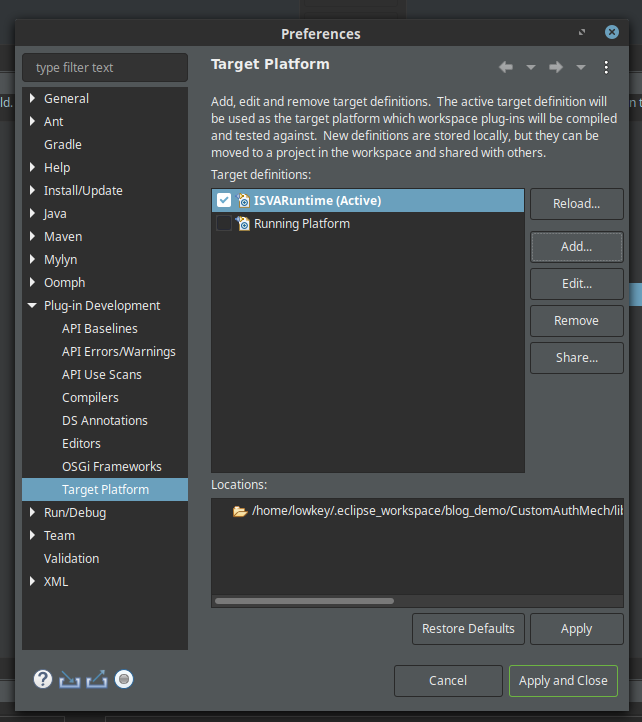Expand the Install/Update tree node
Screen dimensions: 642x722
pyautogui.click(x=32, y=190)
